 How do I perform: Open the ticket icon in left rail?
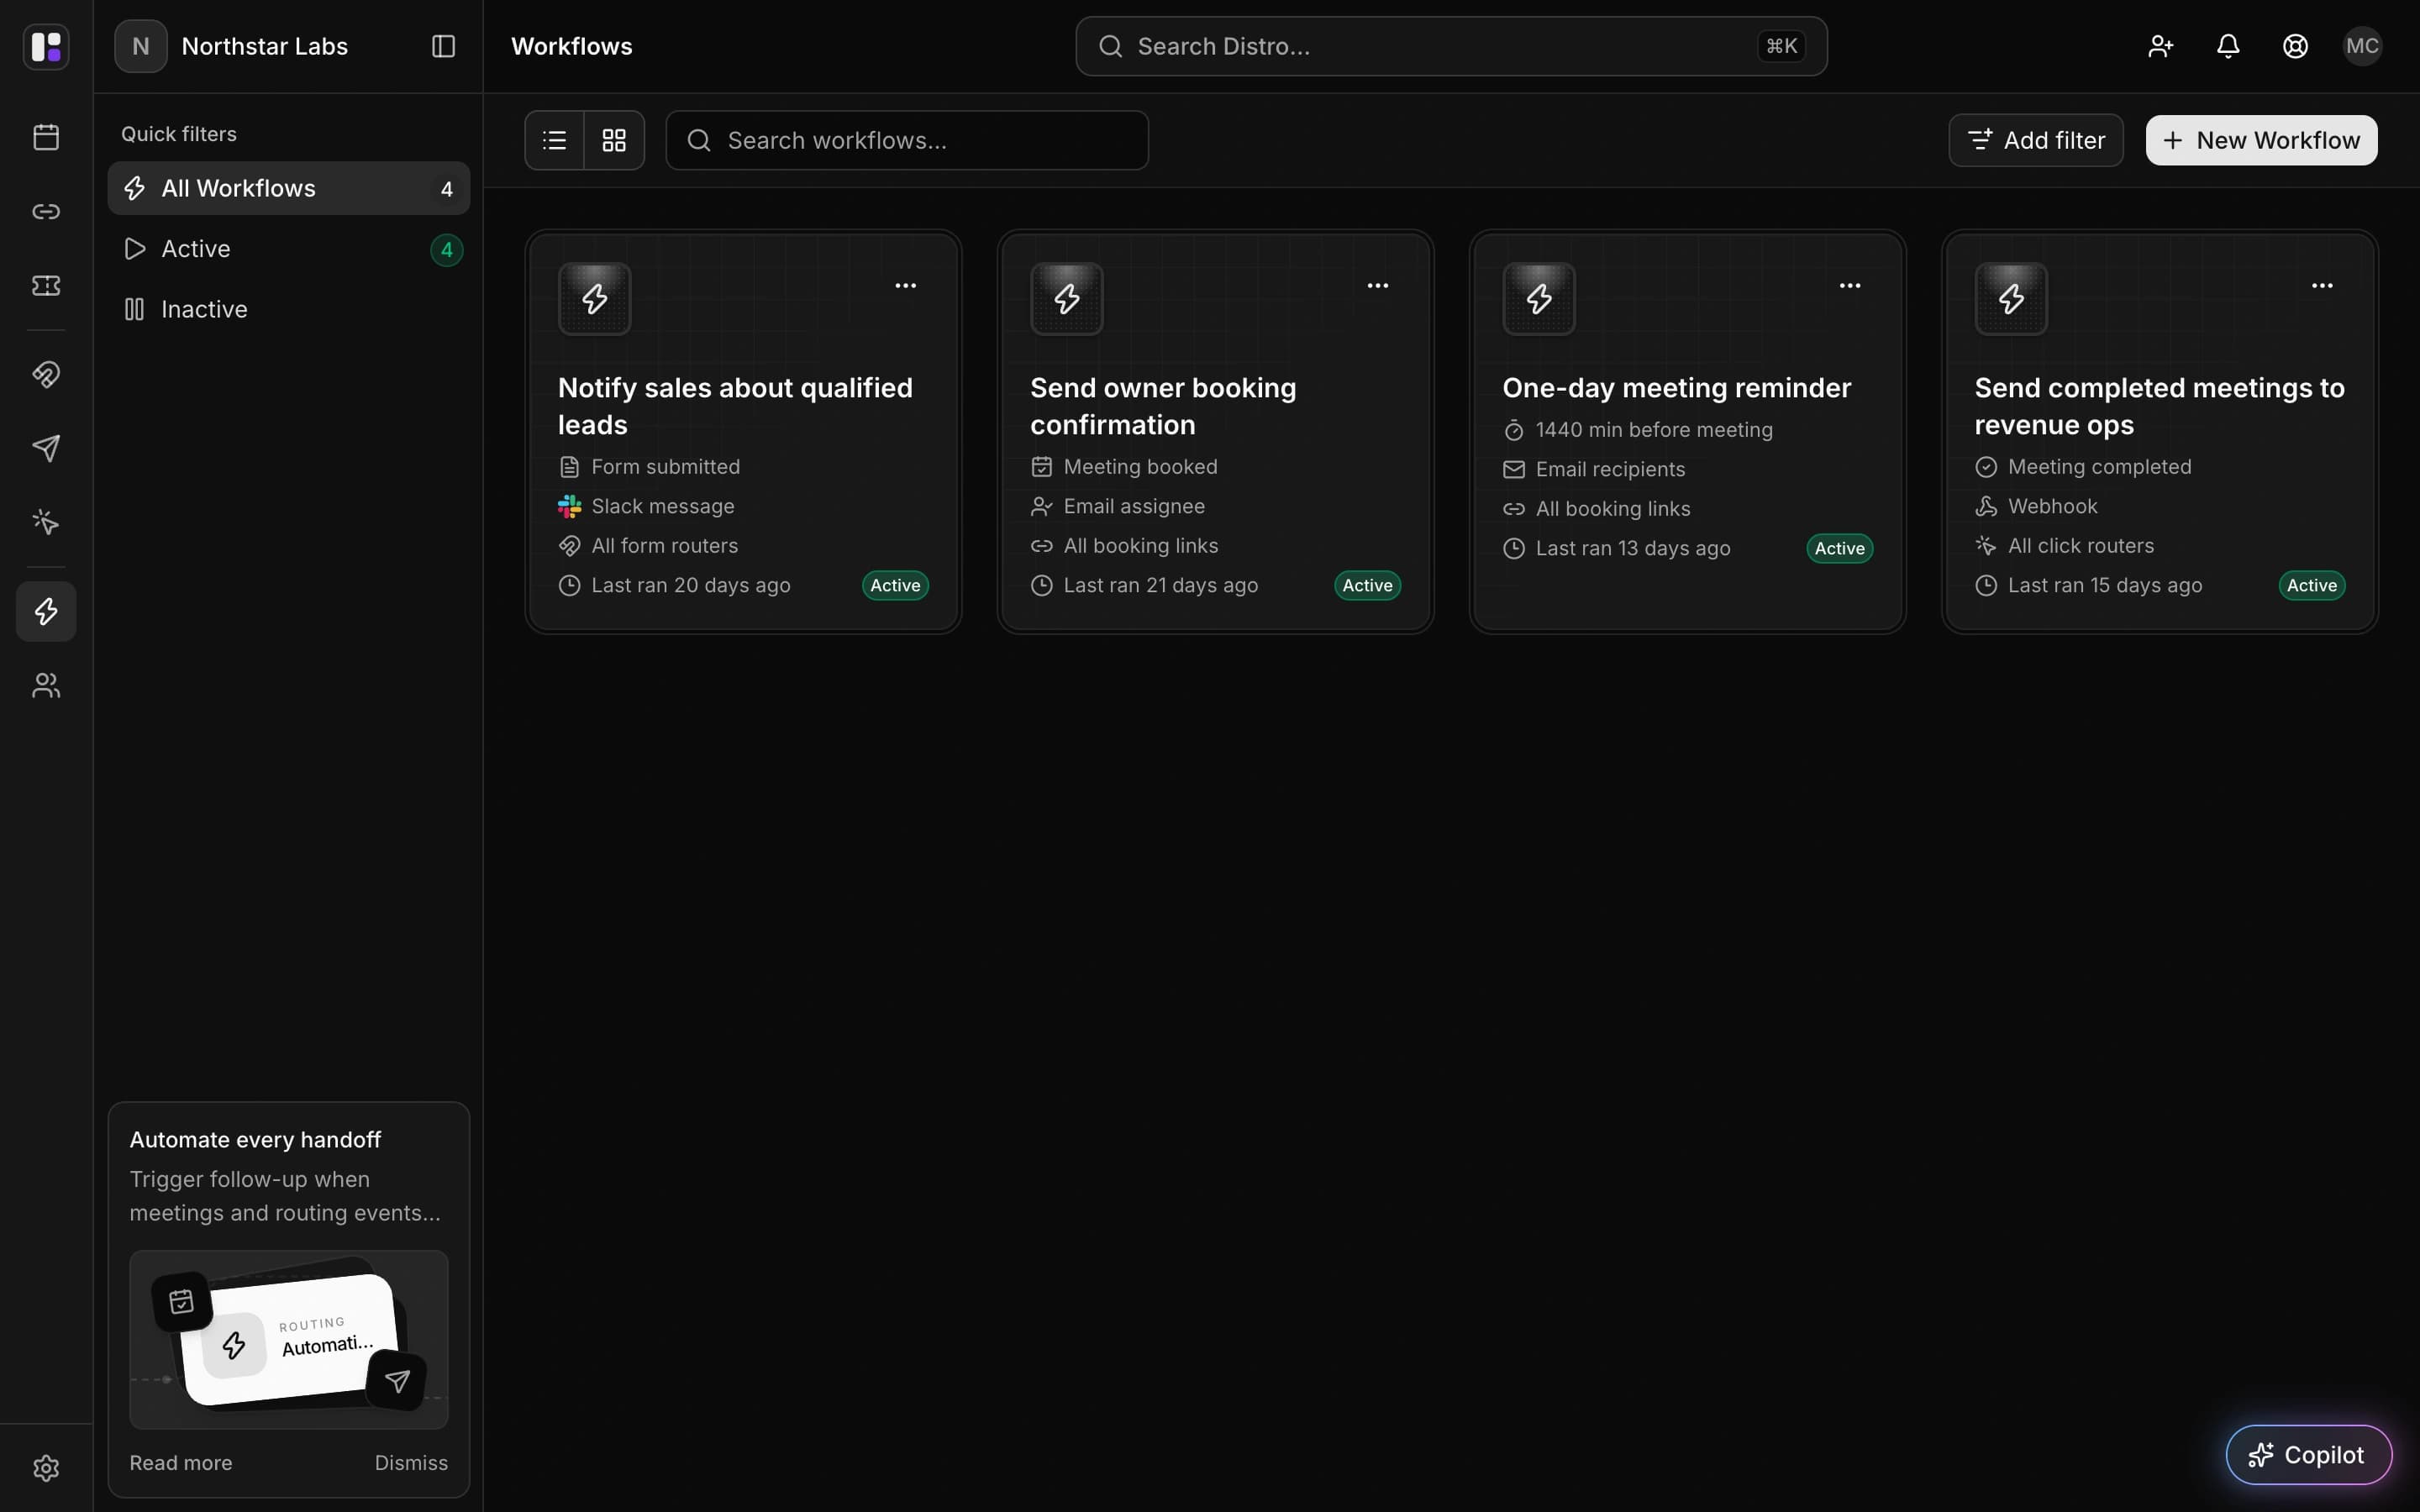coord(46,286)
